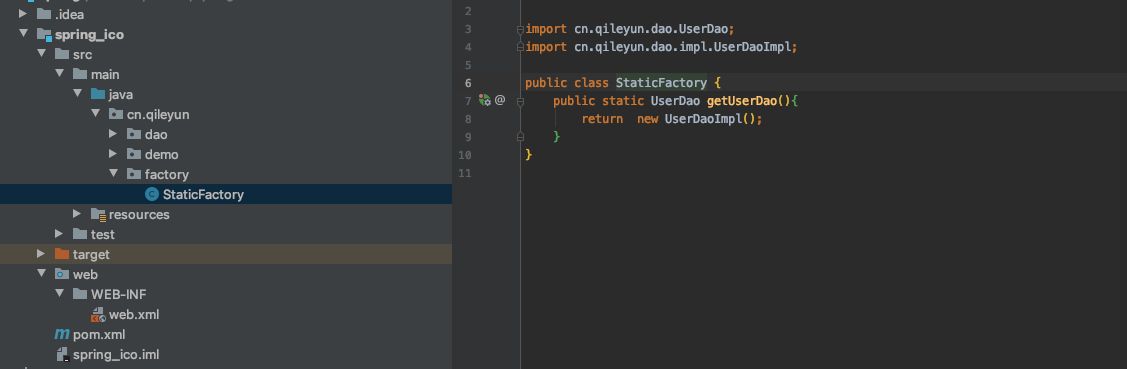Click the src folder icon
1127x369 pixels.
pos(62,54)
